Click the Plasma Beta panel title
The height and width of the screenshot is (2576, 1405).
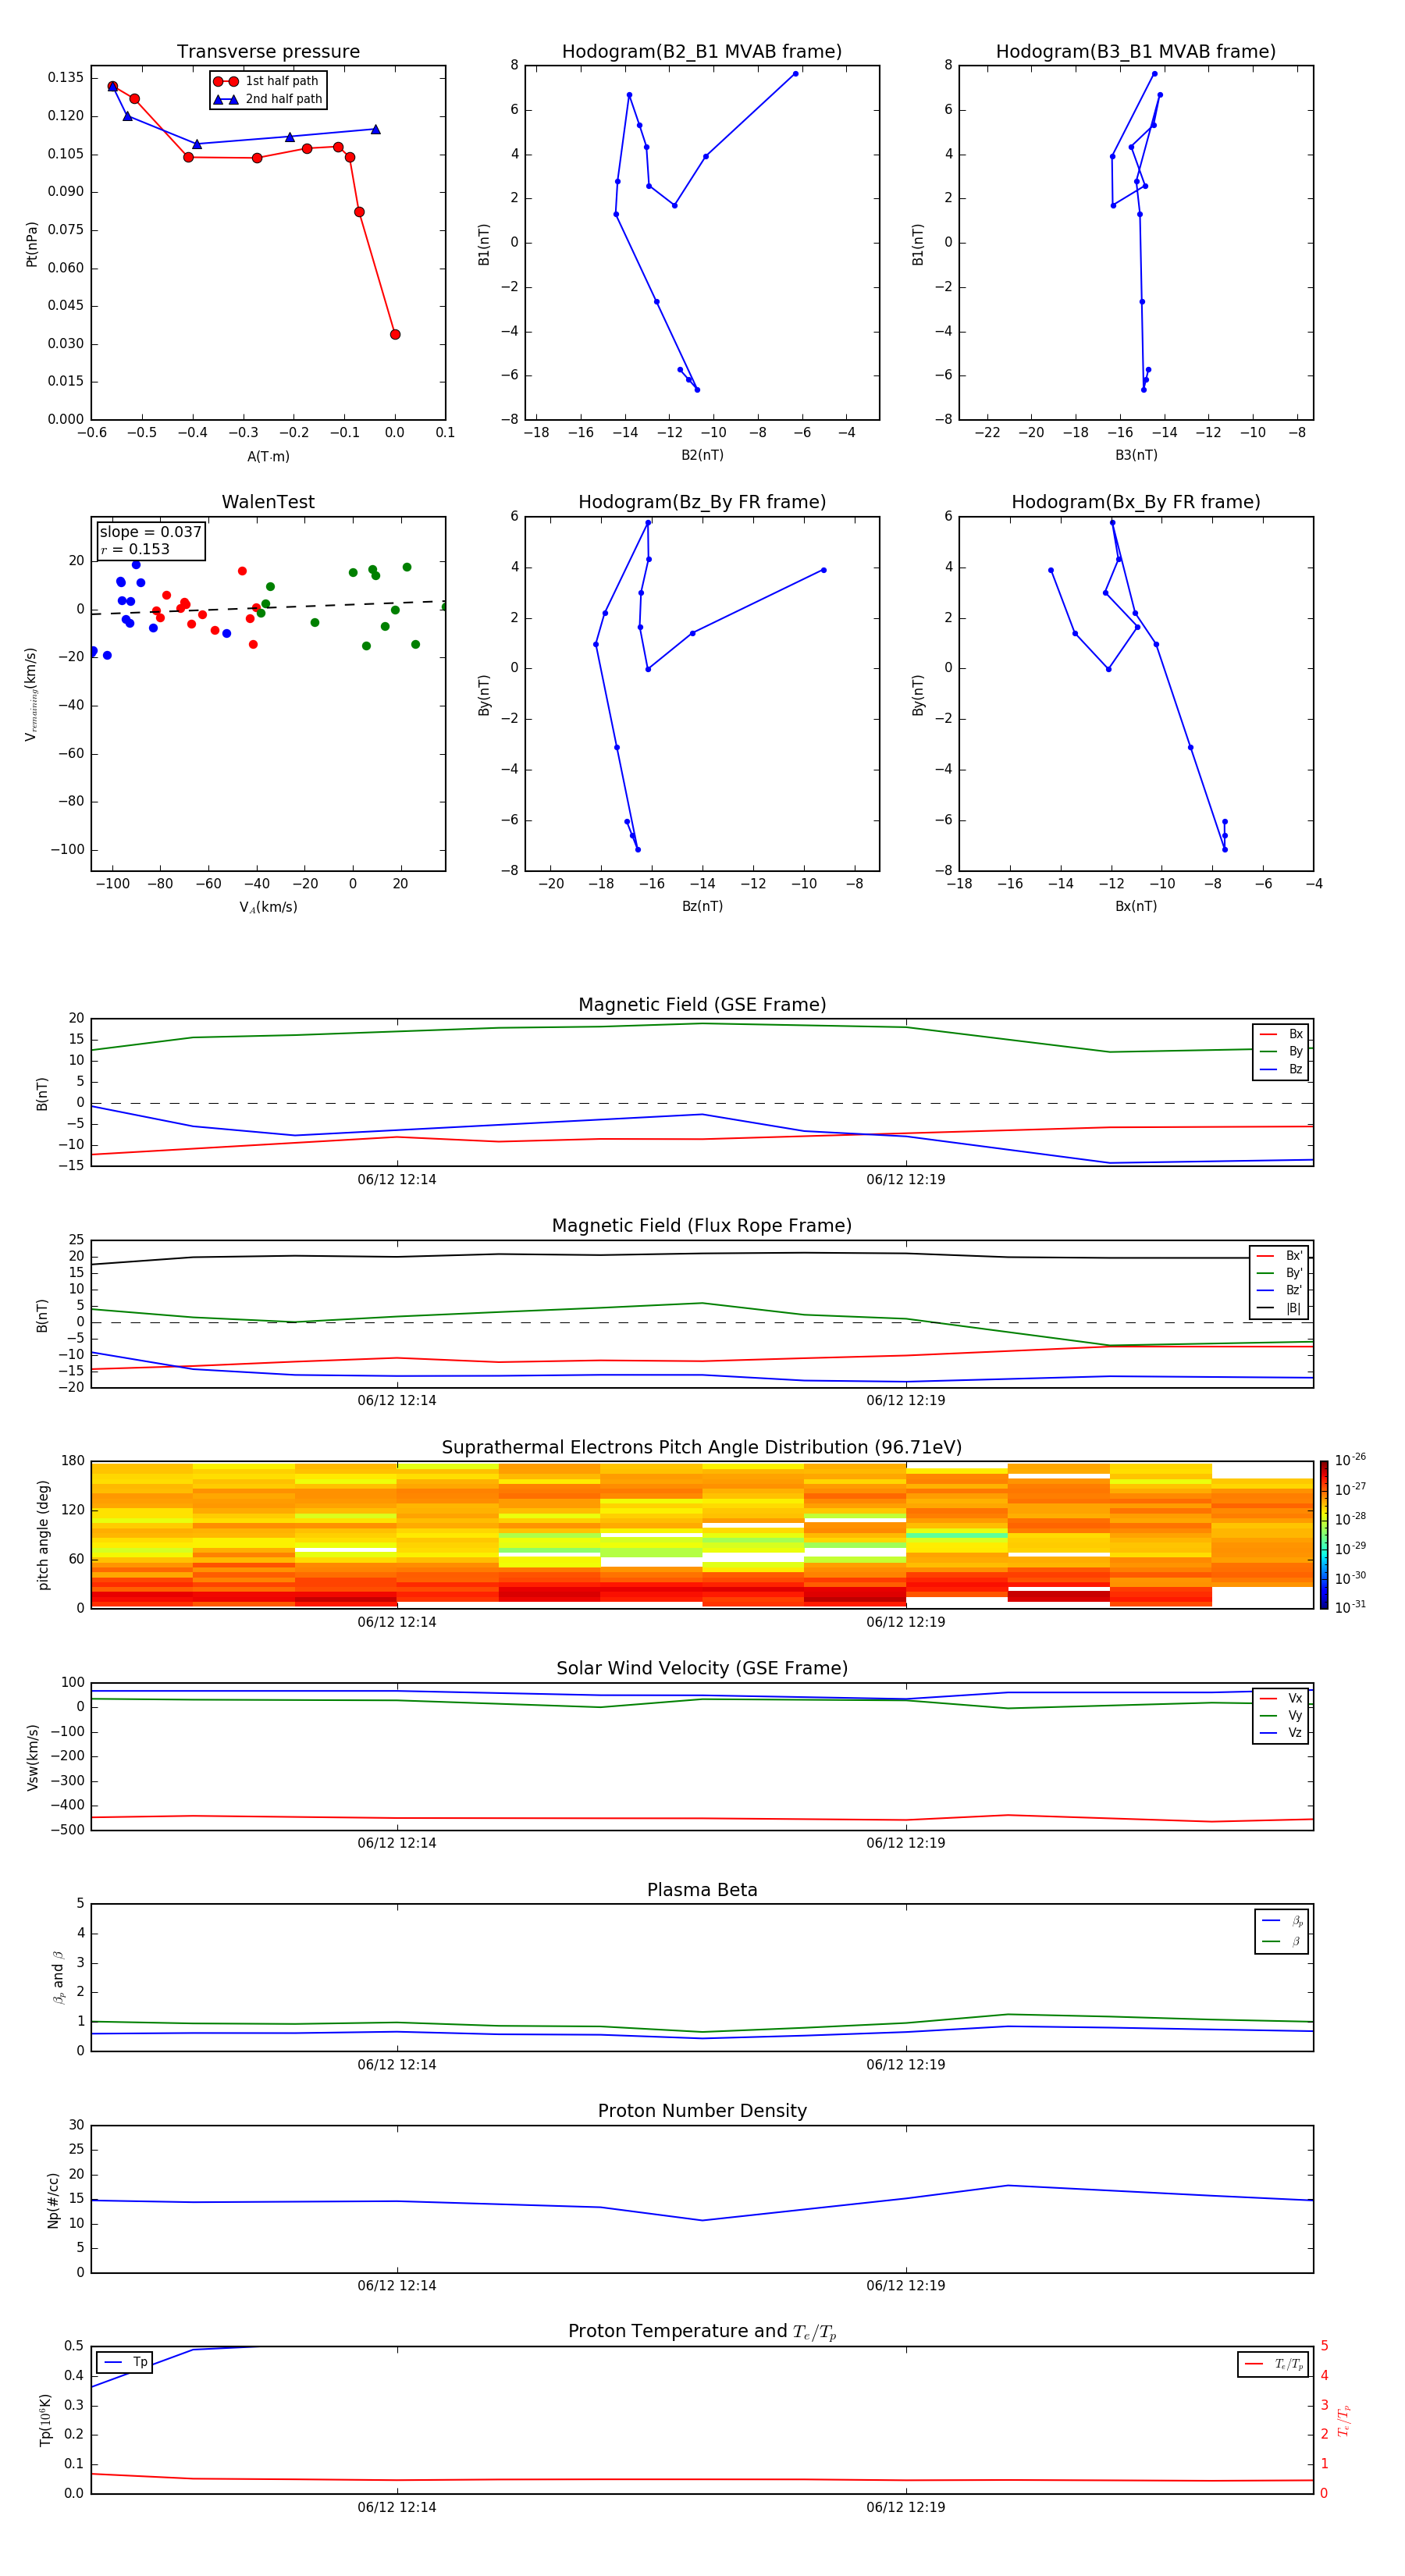(x=702, y=1890)
